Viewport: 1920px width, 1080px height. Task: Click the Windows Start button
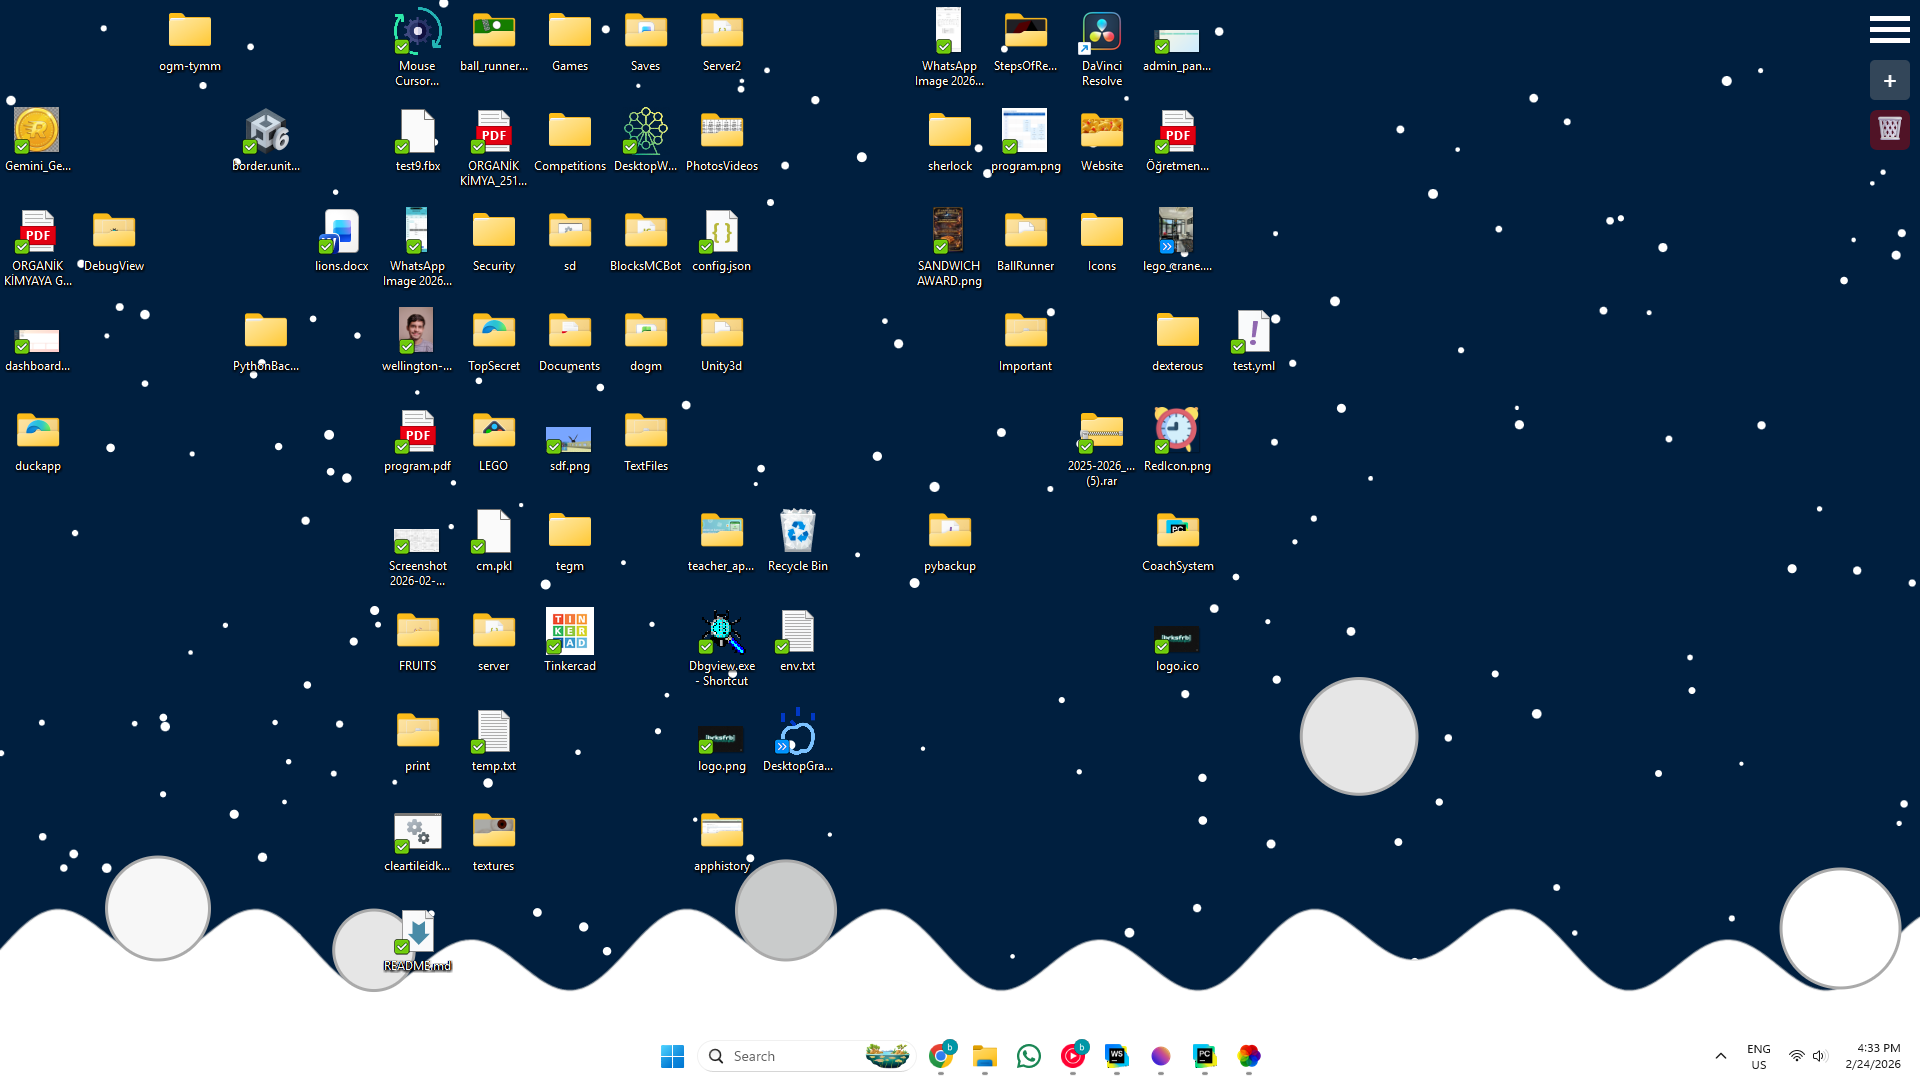click(x=672, y=1056)
